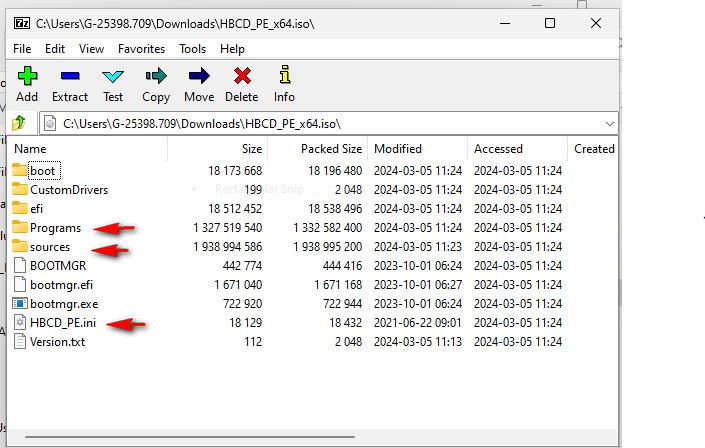Open the Info toolbar icon
The height and width of the screenshot is (448, 705).
(x=285, y=75)
